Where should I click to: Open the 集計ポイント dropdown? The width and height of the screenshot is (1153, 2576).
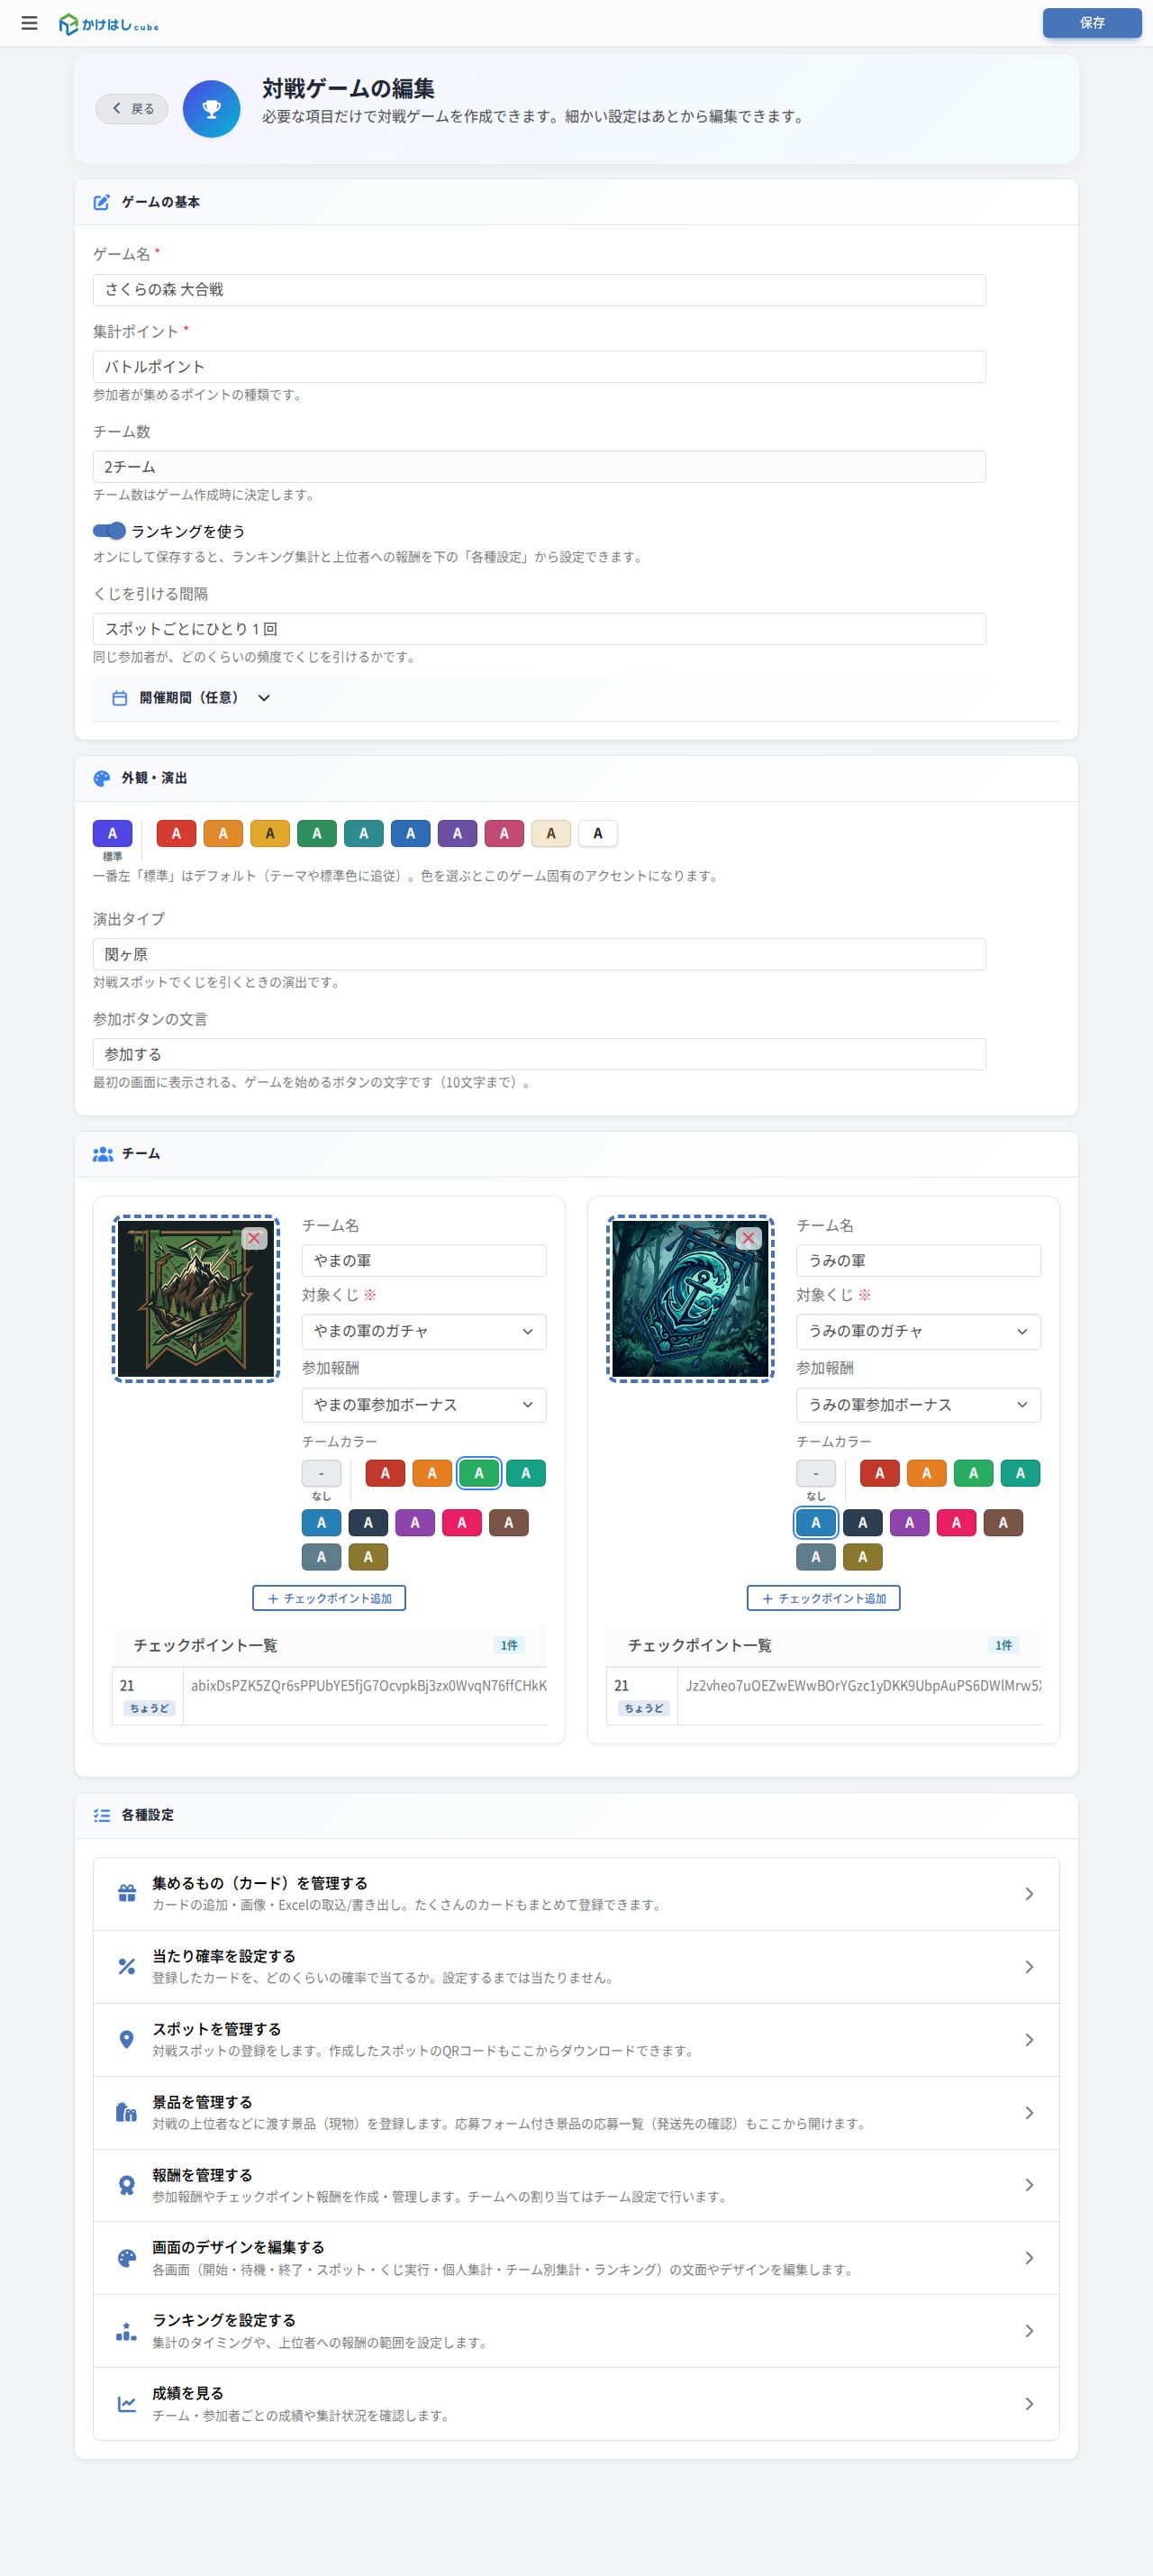tap(539, 367)
